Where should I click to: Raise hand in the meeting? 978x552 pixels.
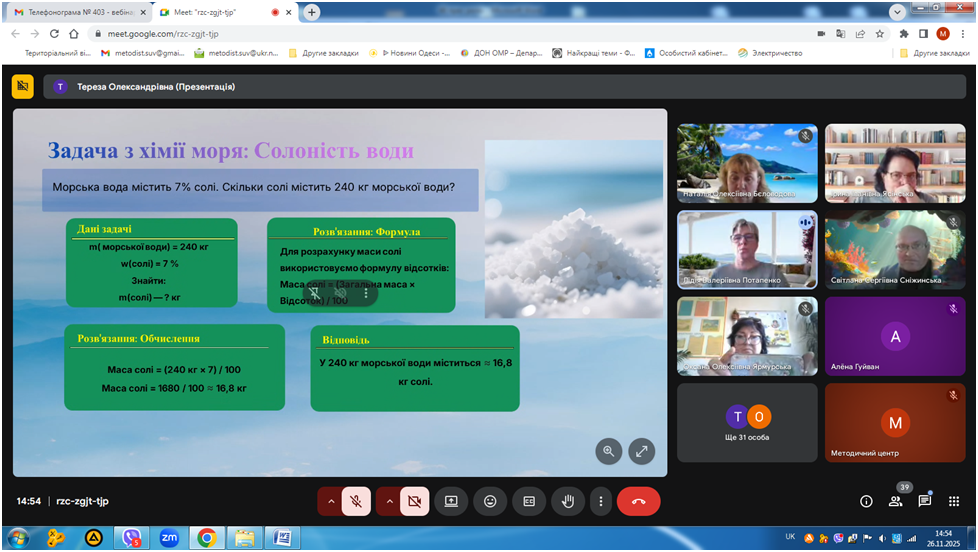pos(568,501)
